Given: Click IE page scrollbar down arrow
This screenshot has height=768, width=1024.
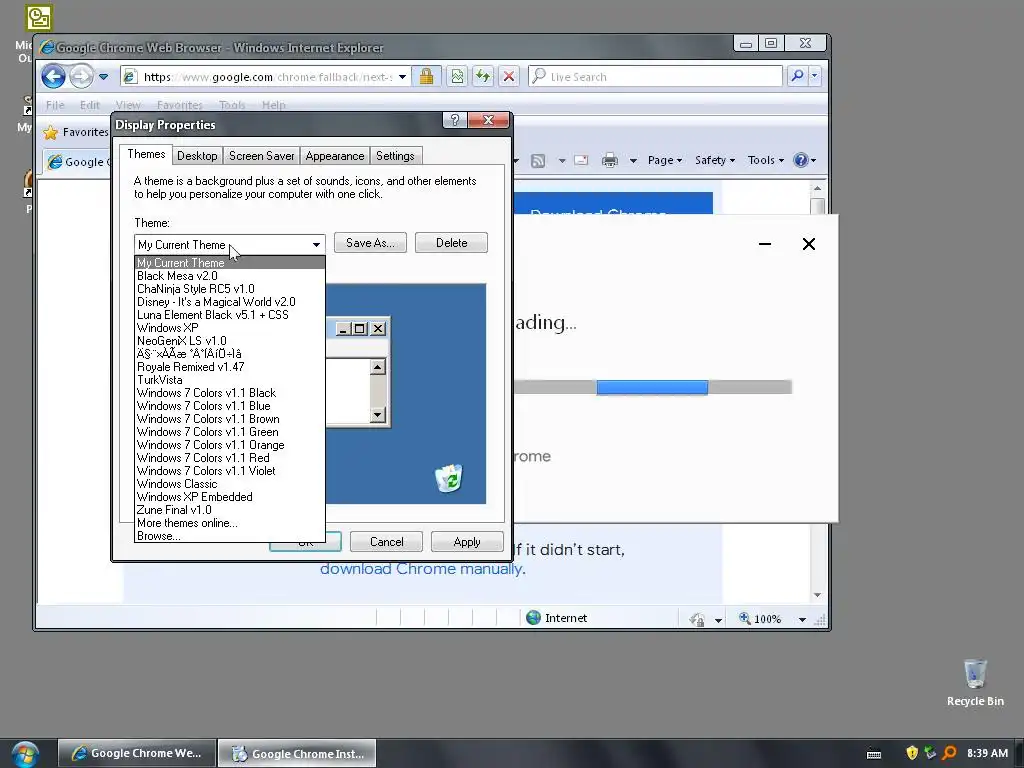Looking at the screenshot, I should tap(817, 595).
